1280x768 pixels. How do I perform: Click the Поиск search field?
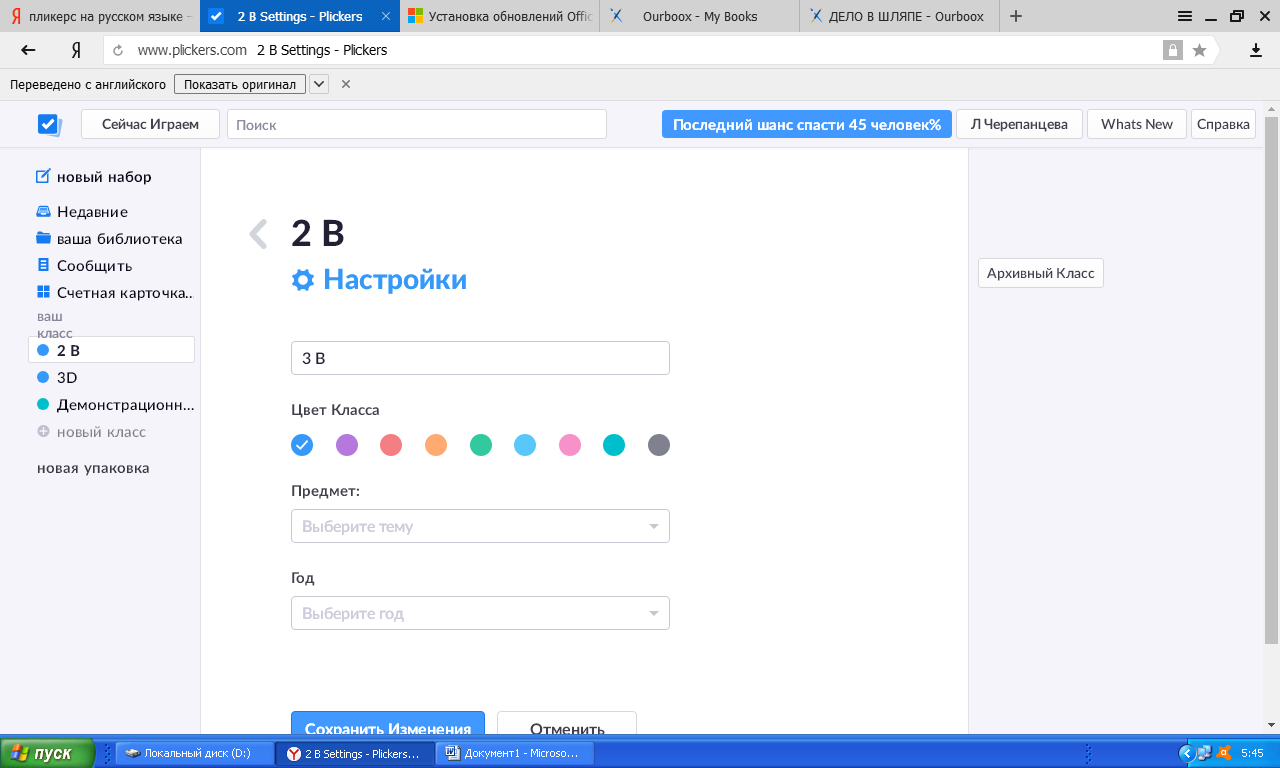[x=417, y=124]
